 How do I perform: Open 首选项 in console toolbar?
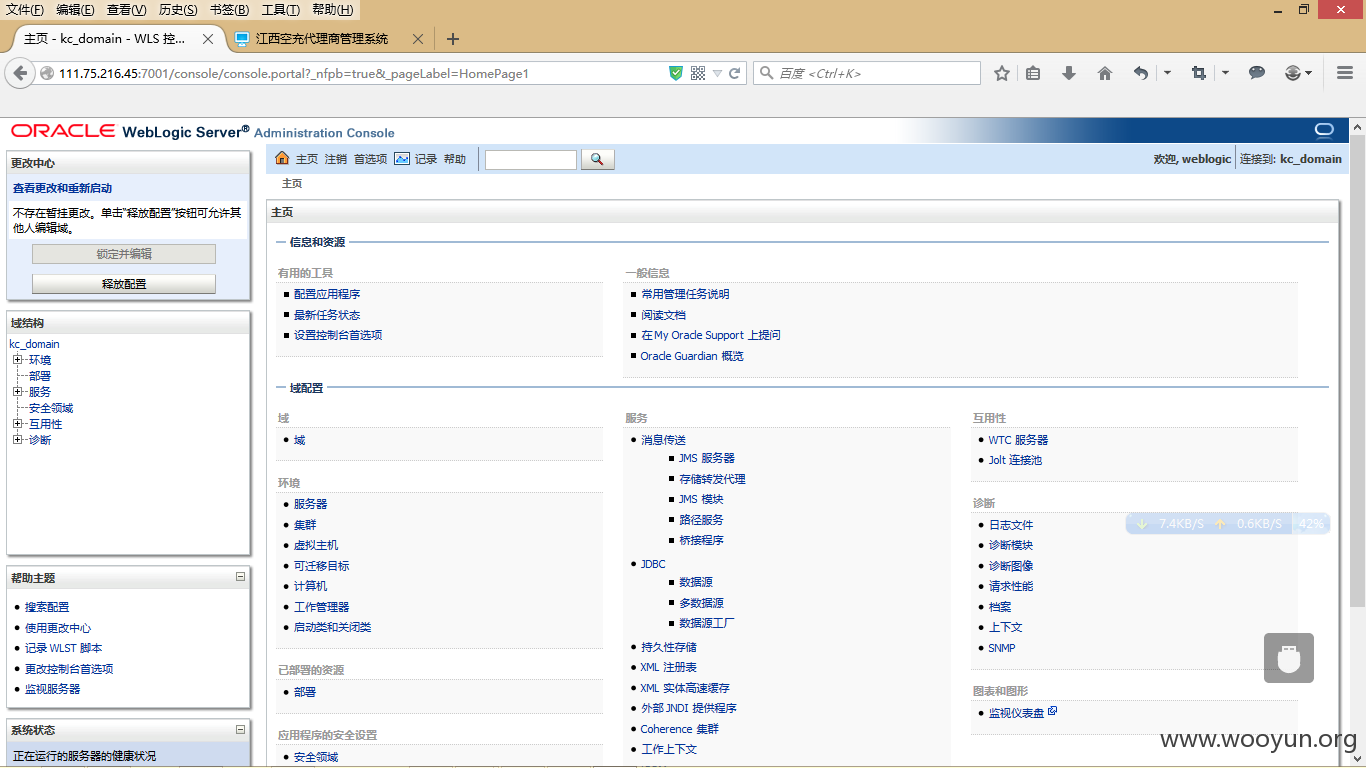tap(370, 159)
